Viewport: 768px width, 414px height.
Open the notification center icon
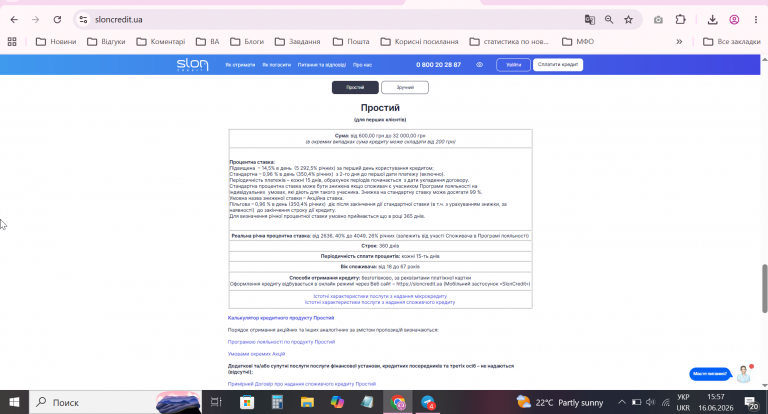click(751, 403)
